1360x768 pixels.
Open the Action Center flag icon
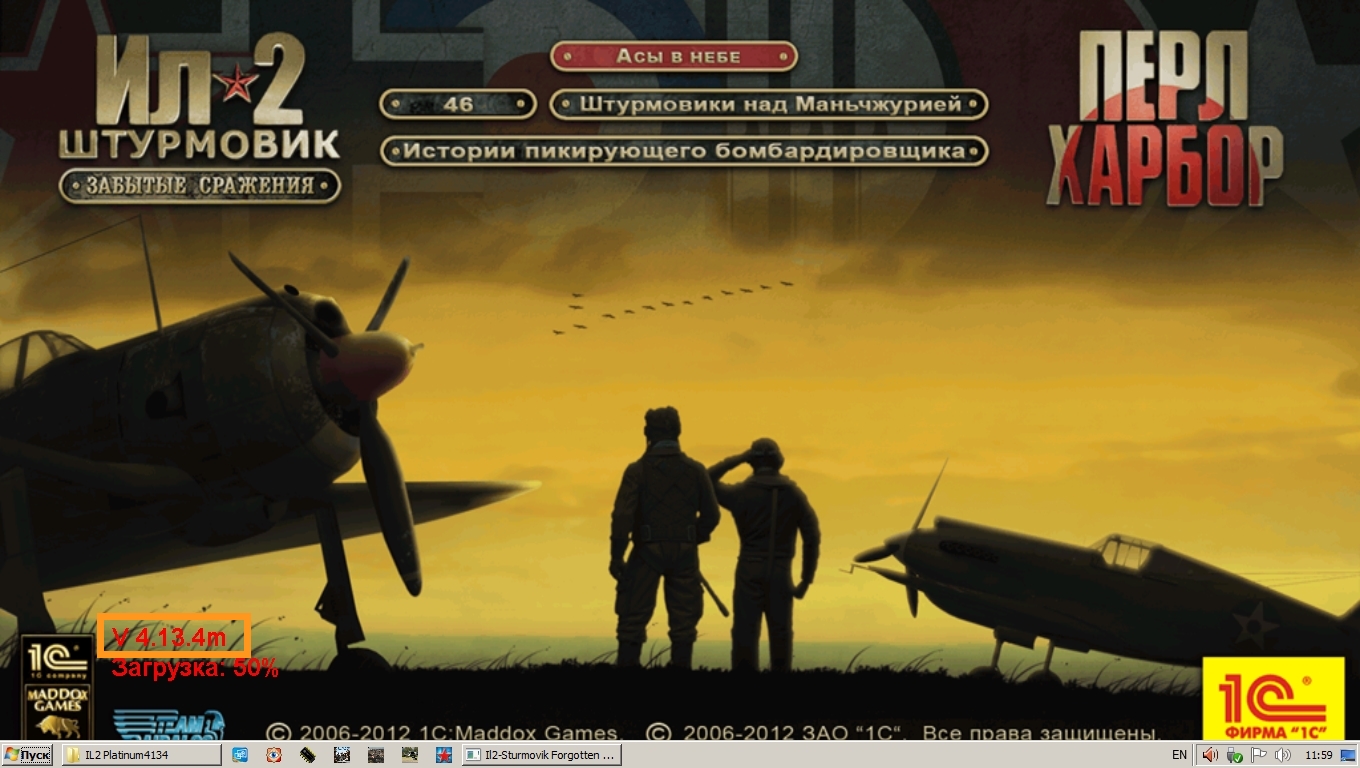1259,754
